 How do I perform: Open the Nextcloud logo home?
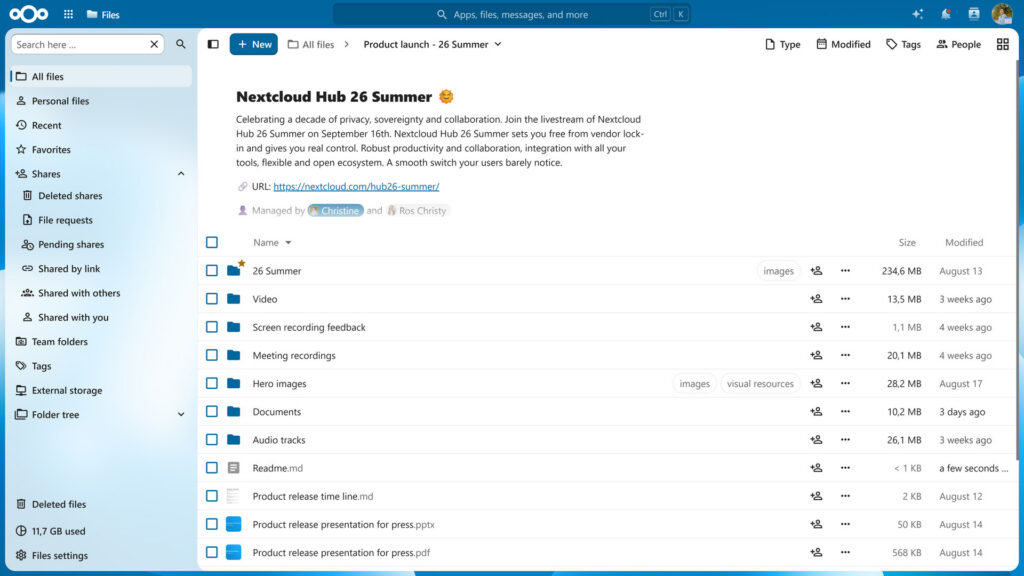(x=29, y=14)
